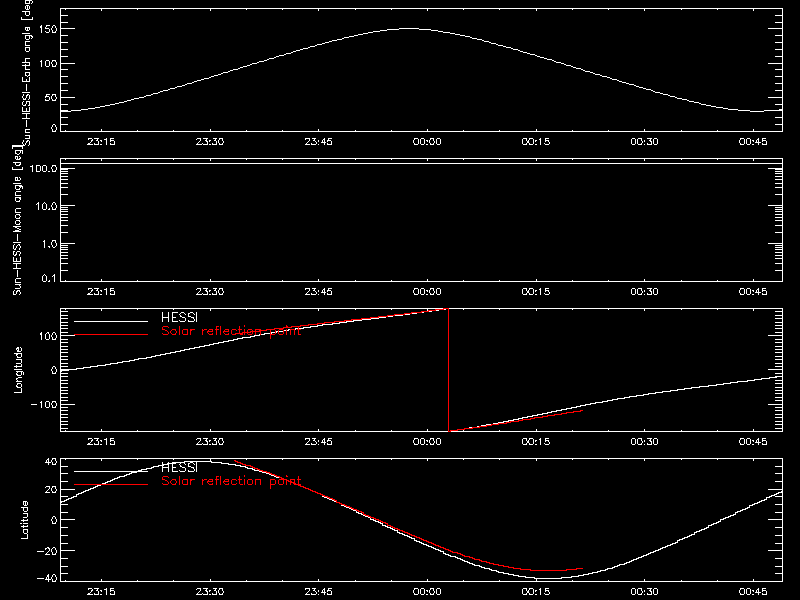
Task: Click red legend line in Longitude plot
Action: (111, 335)
